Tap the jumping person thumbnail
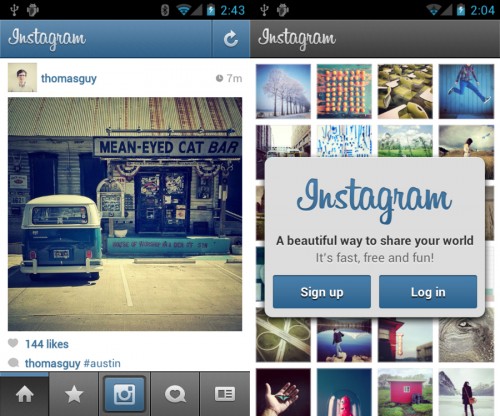This screenshot has height=416, width=500. (x=466, y=91)
